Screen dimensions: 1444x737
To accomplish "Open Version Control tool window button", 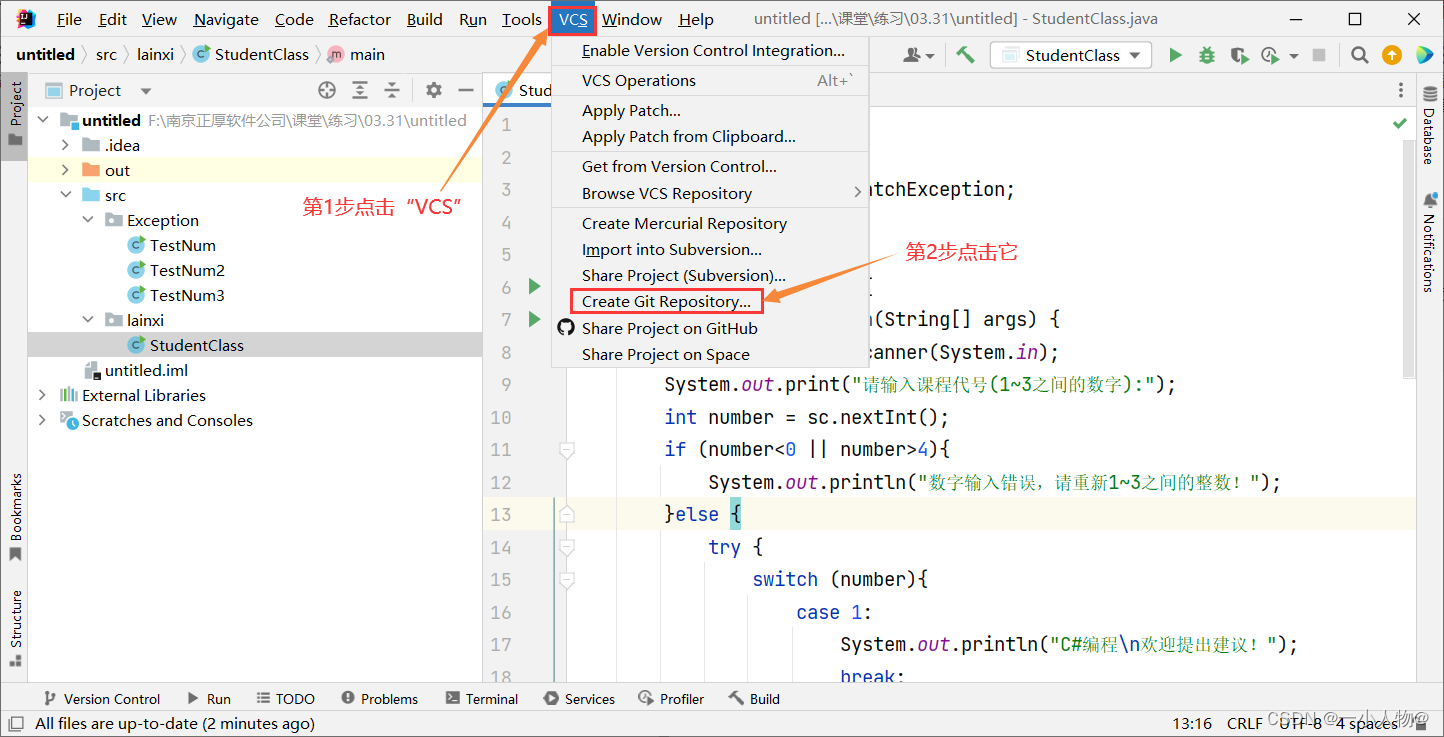I will (100, 699).
